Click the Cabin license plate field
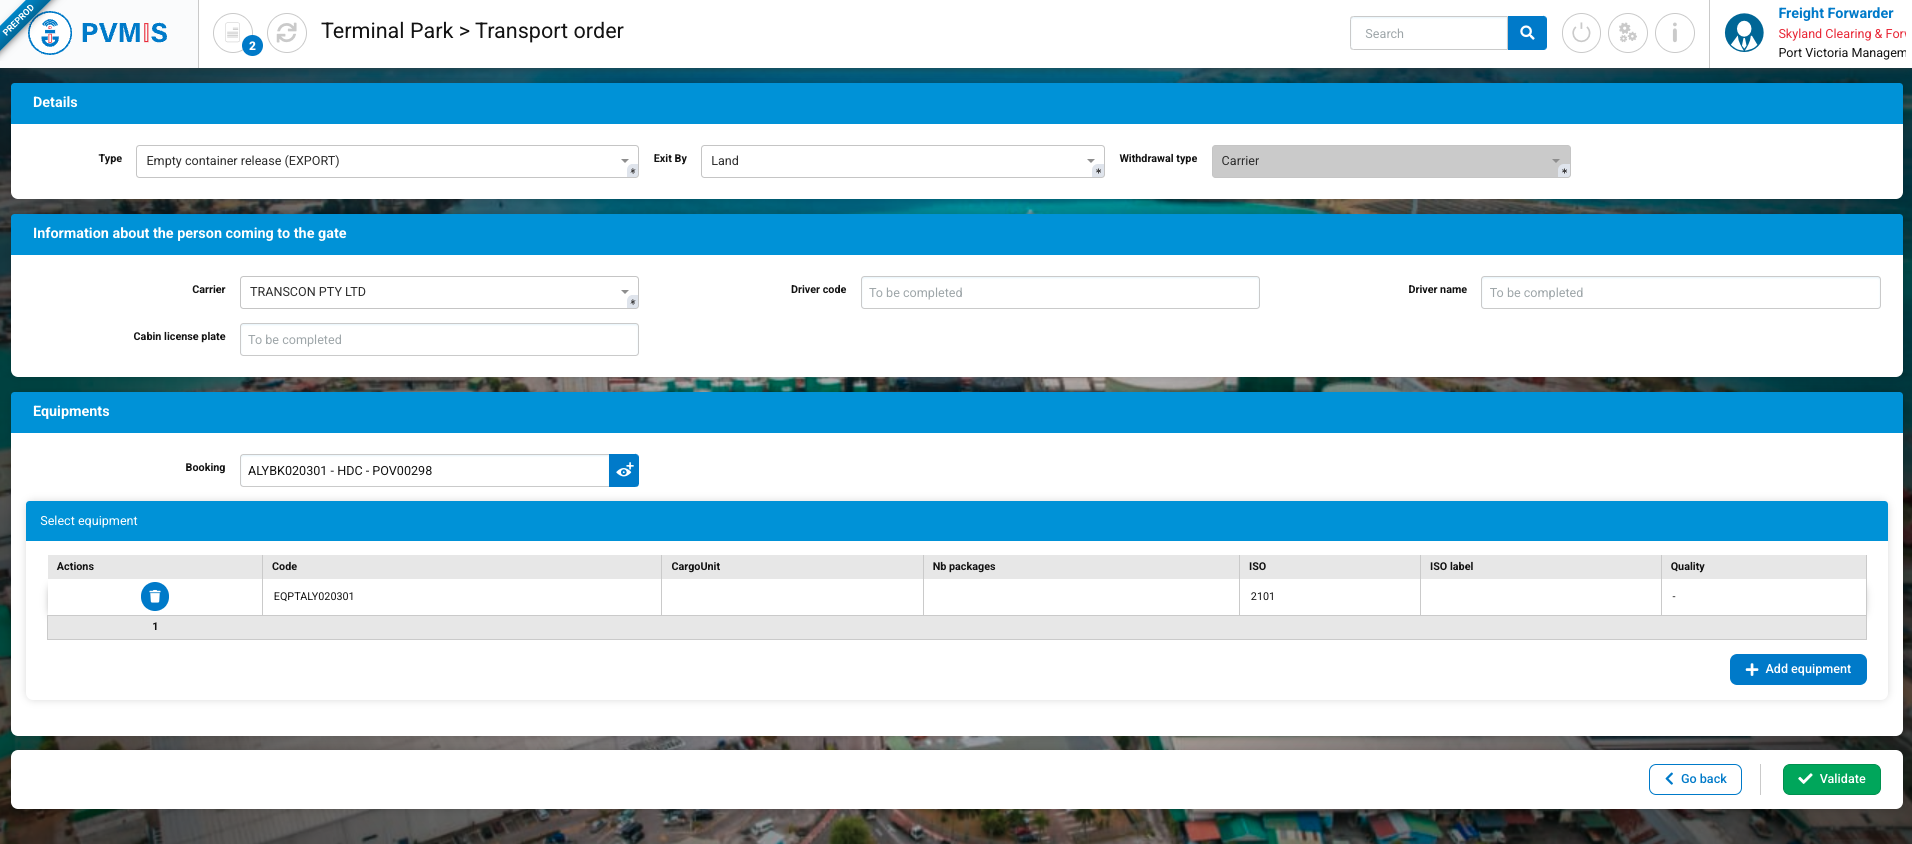The image size is (1912, 844). [439, 340]
